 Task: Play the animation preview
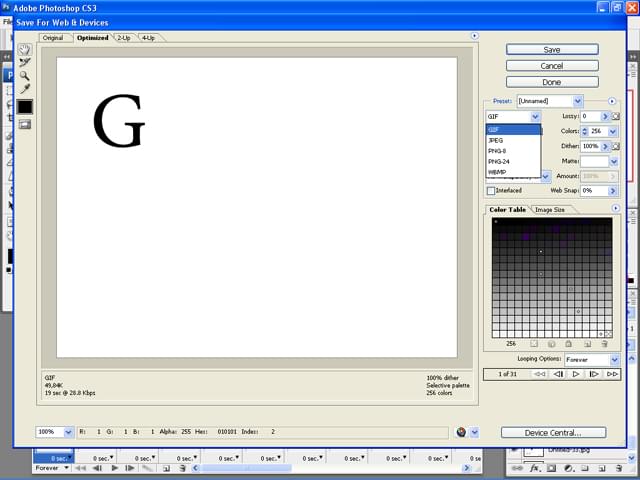pyautogui.click(x=576, y=374)
